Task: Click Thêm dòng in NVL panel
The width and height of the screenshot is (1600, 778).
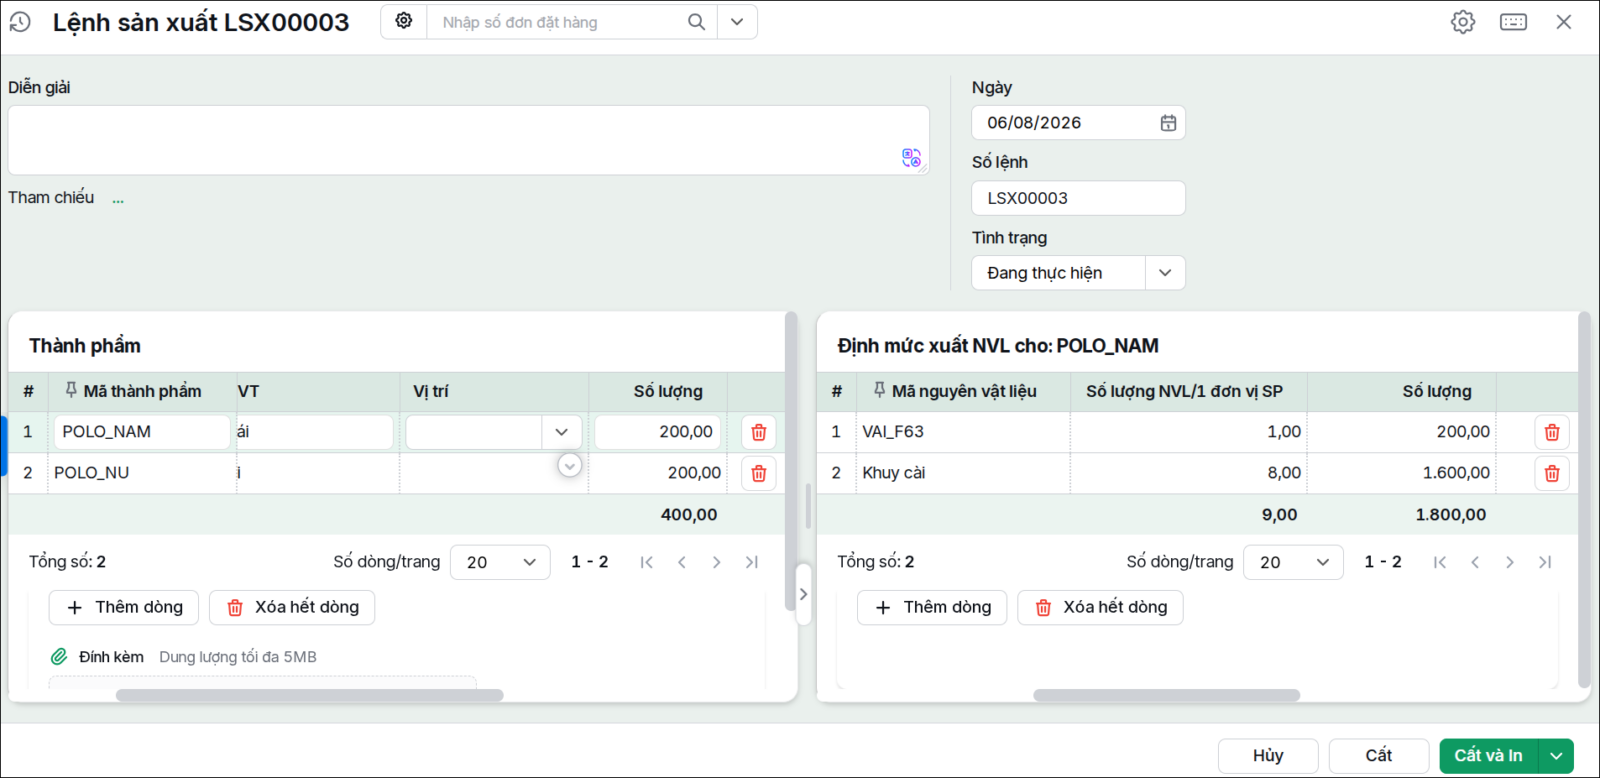Action: (932, 607)
